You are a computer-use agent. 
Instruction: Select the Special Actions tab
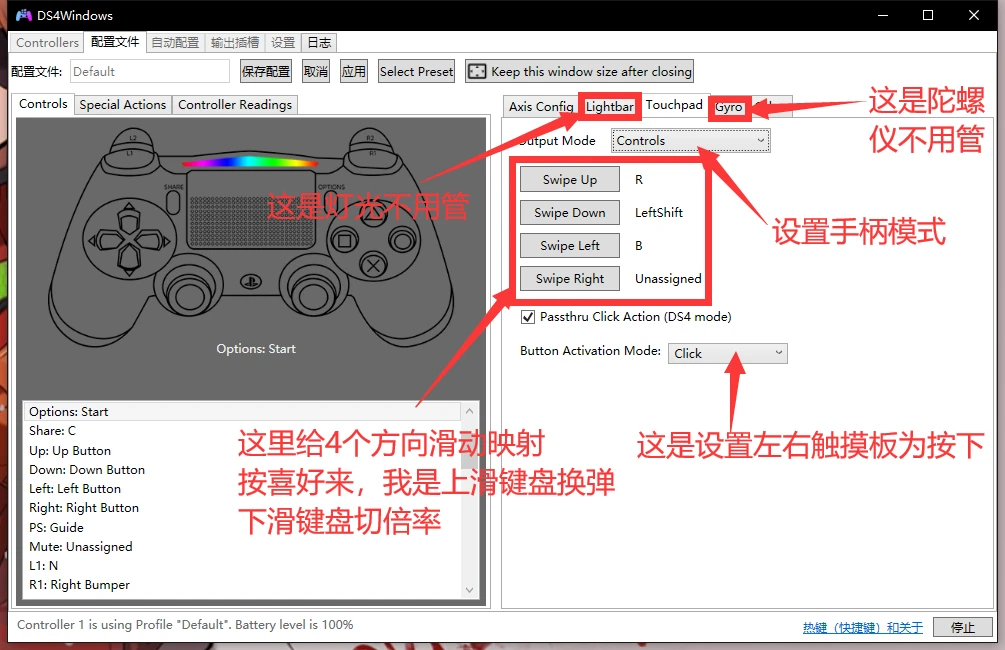coord(122,104)
